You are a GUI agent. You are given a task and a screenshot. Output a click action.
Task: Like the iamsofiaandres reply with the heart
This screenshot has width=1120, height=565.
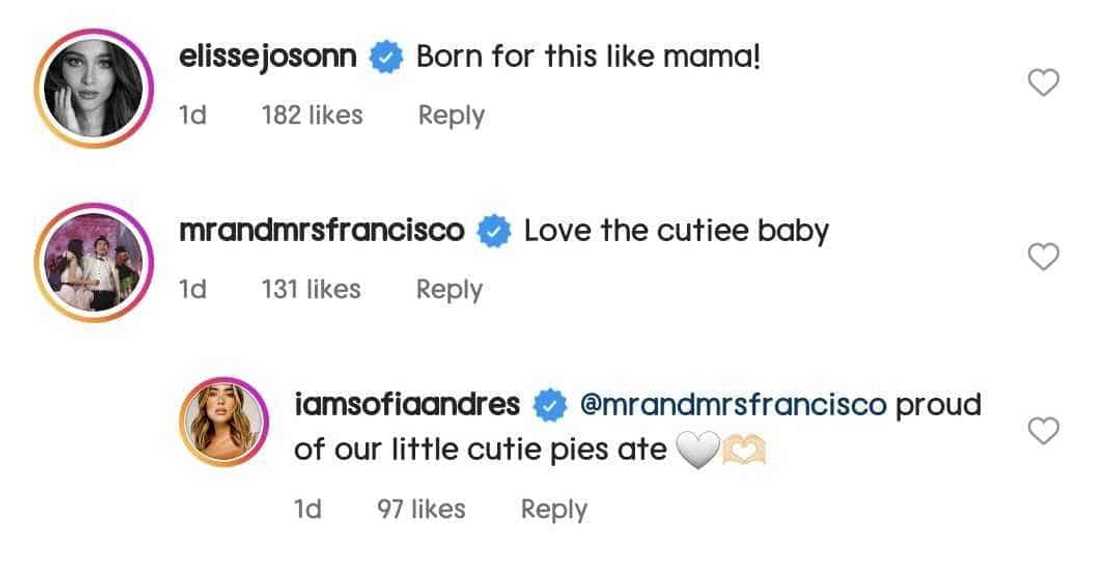(1044, 431)
